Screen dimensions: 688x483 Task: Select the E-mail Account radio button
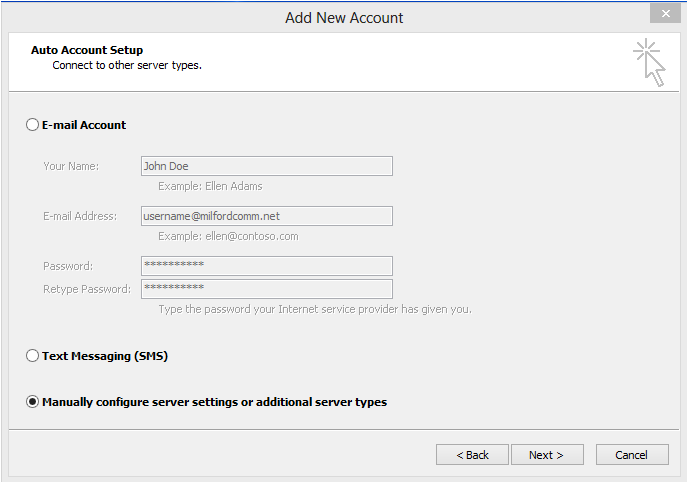[x=32, y=125]
